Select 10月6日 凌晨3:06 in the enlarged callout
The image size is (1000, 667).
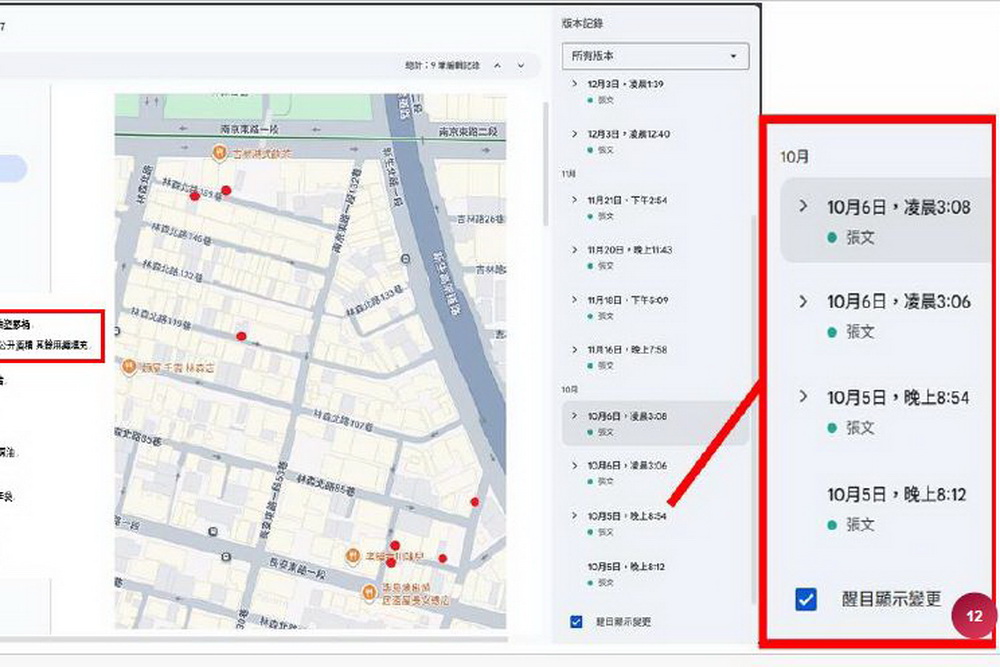(898, 301)
